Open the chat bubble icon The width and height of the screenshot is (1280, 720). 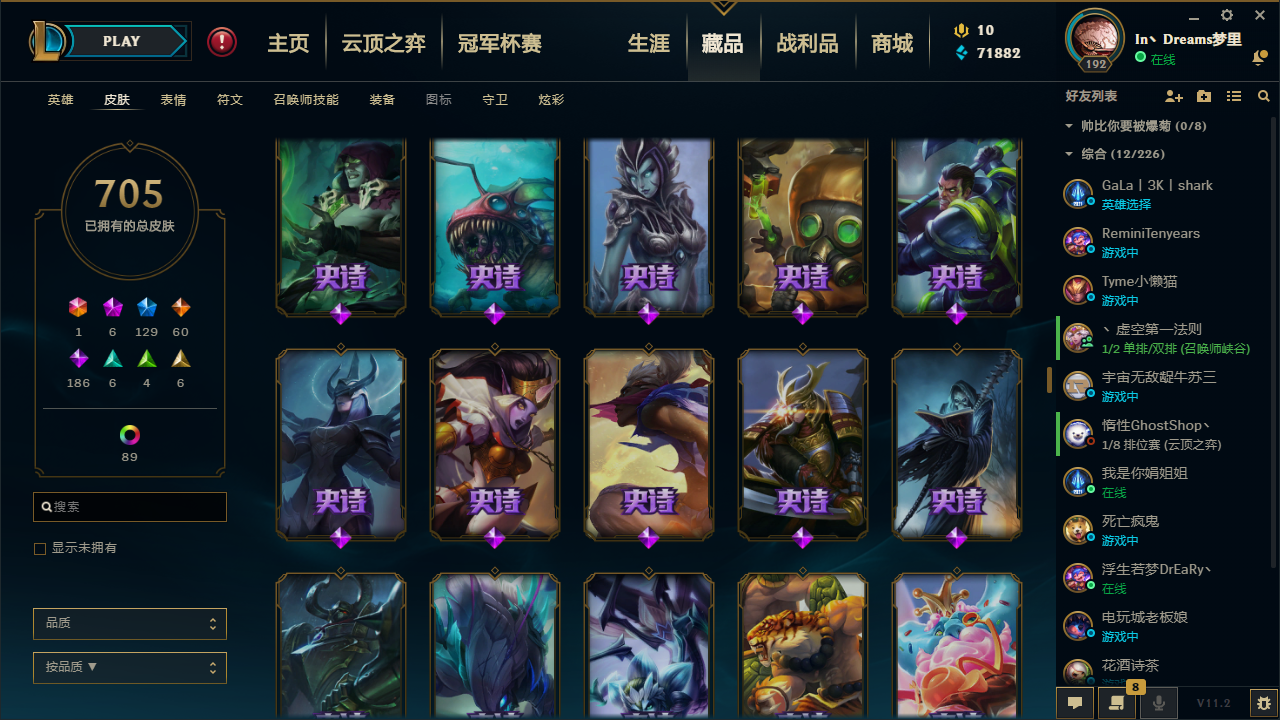pos(1075,703)
